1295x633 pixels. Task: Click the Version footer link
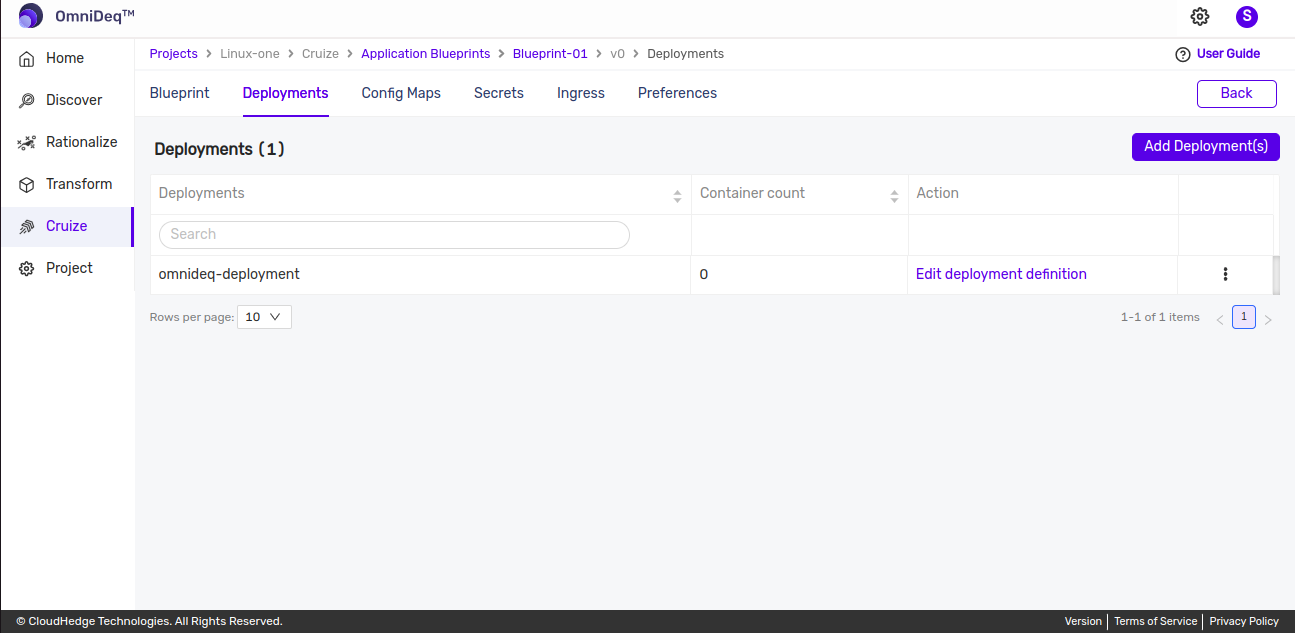(x=1083, y=621)
